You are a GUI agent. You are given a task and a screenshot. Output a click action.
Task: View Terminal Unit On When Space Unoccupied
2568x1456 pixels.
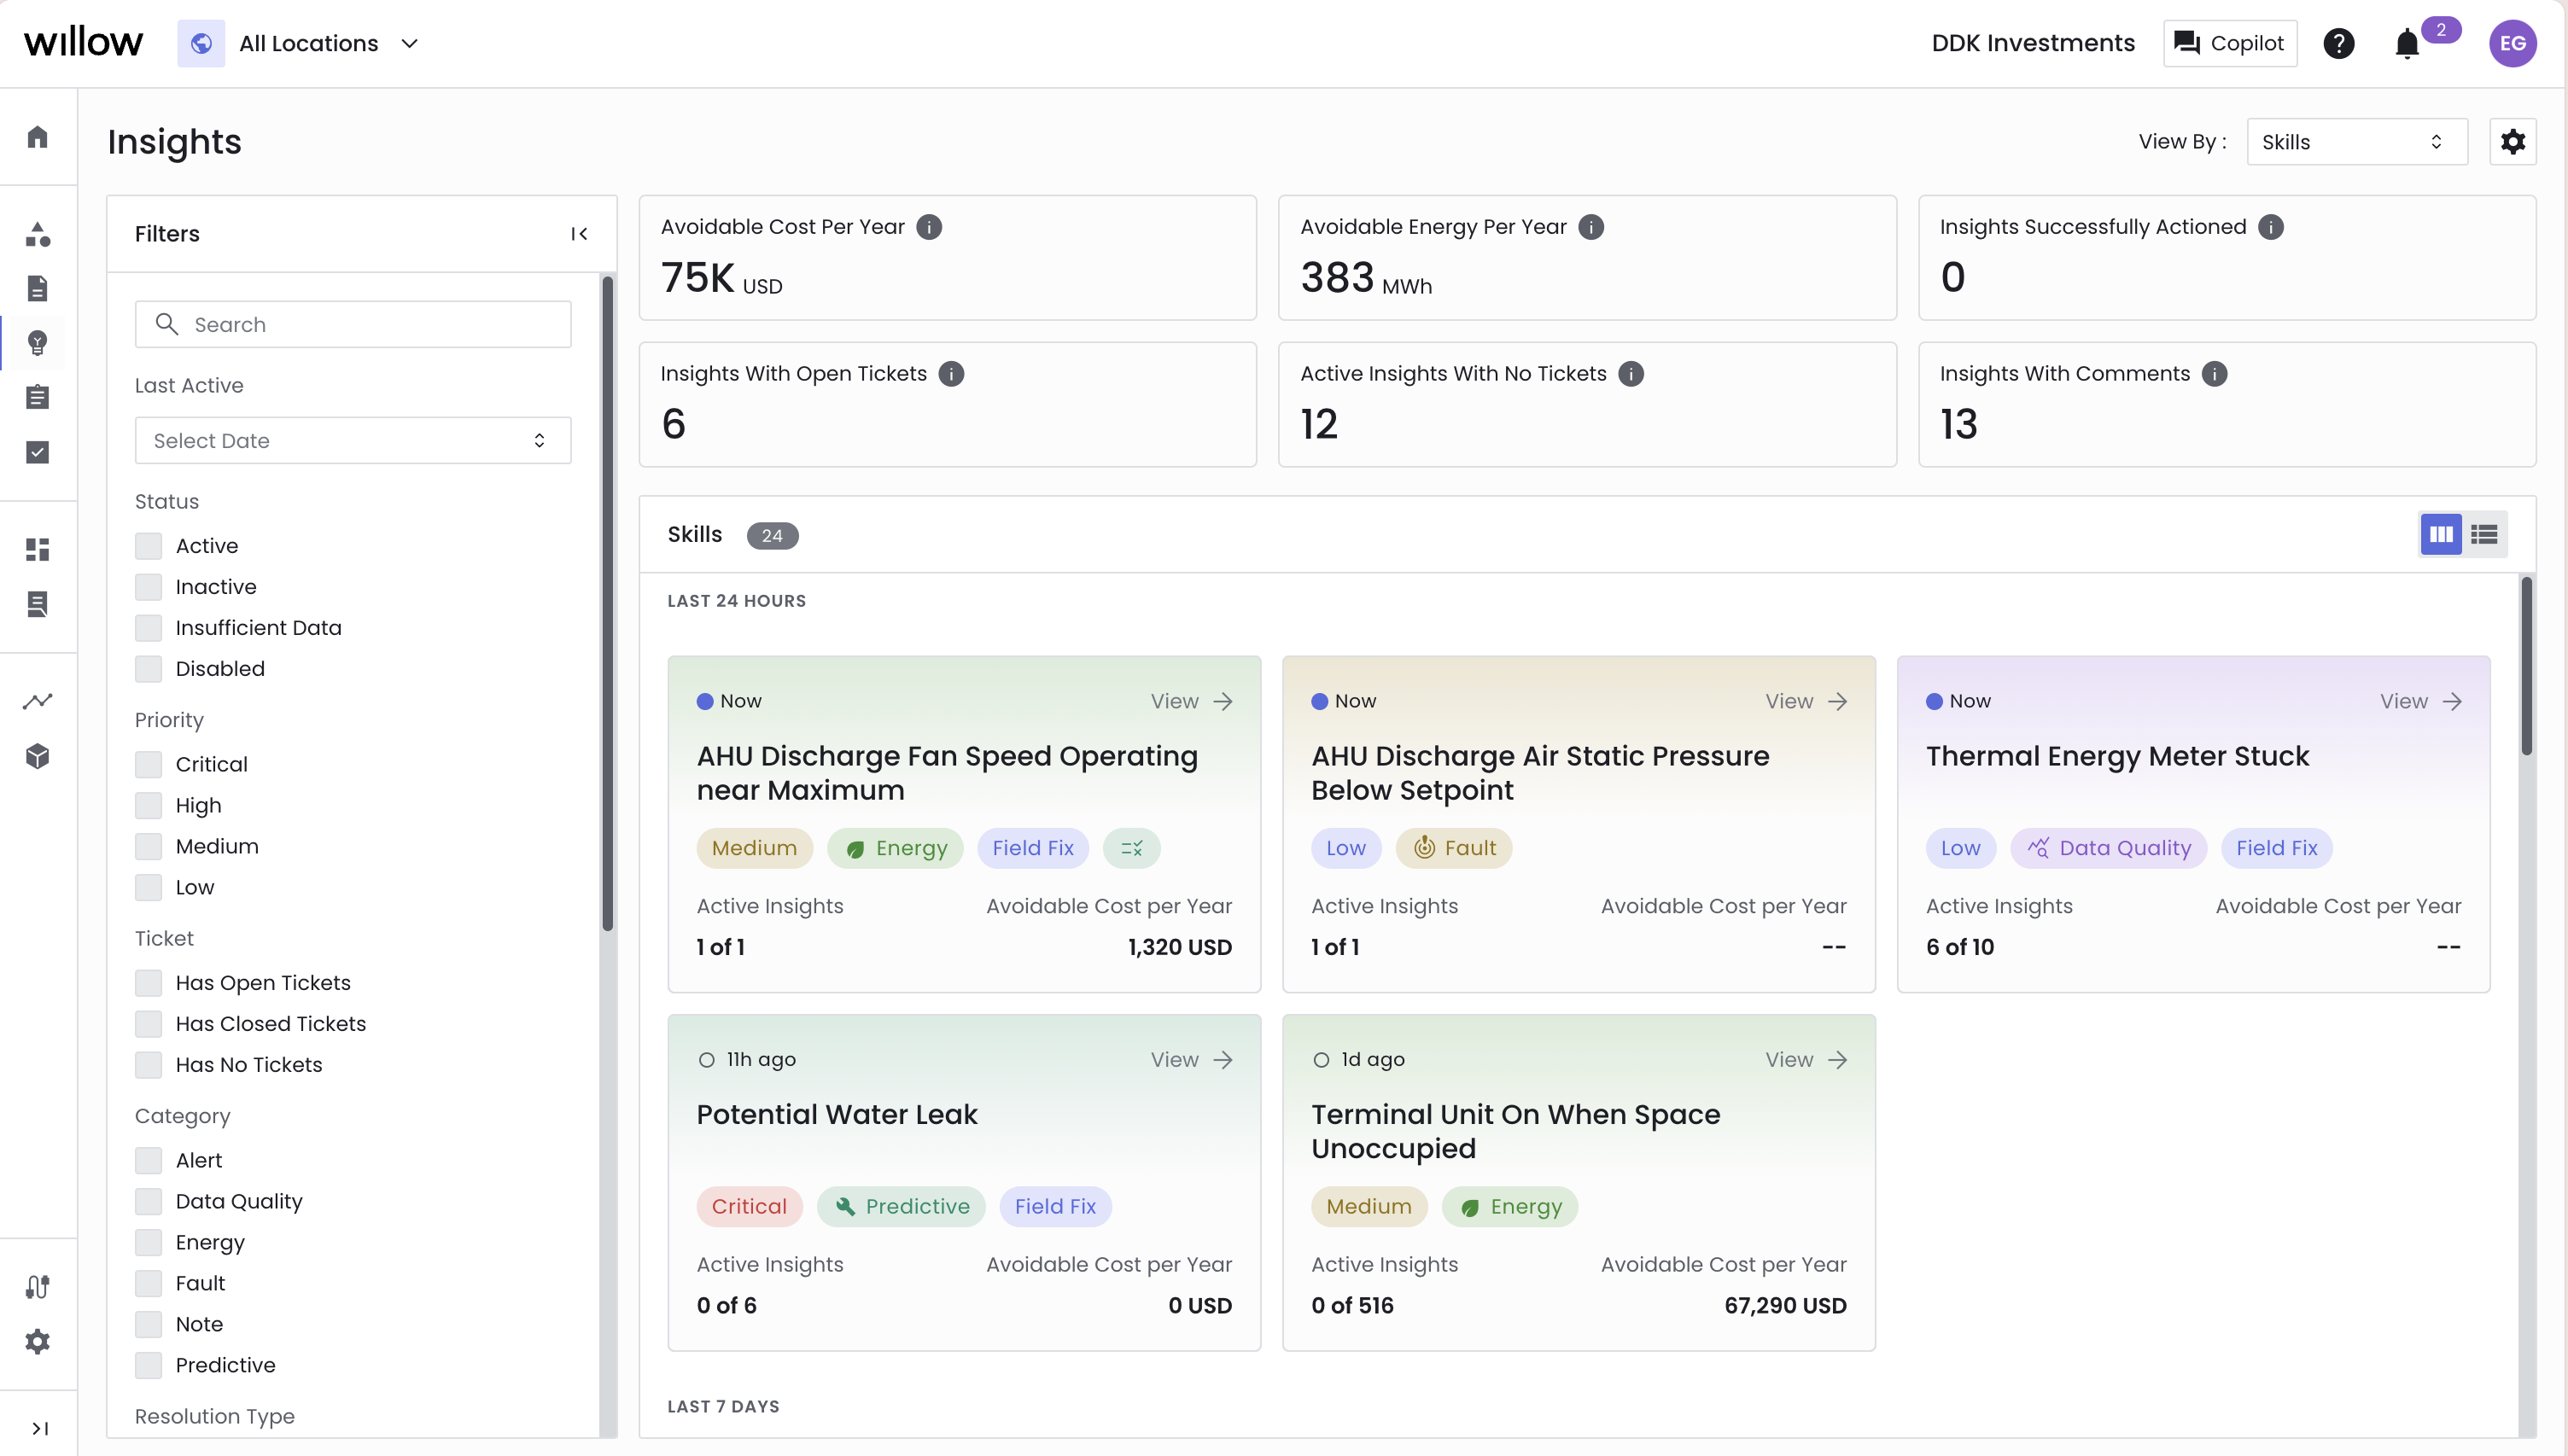[x=1806, y=1059]
